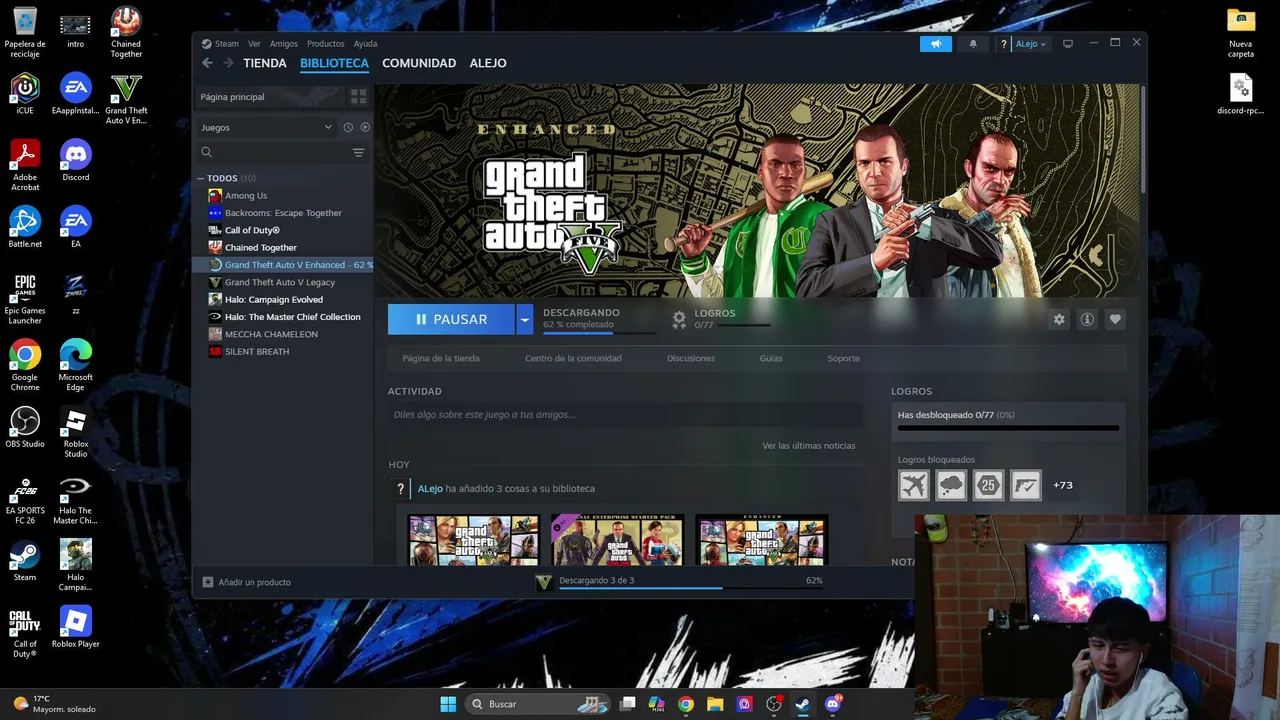Open the ALejo account dropdown

[1030, 44]
